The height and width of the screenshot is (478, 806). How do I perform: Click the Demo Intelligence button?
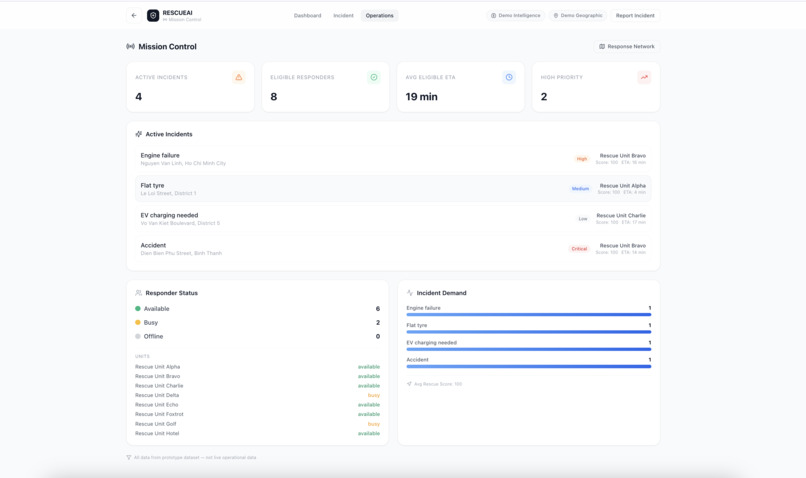pyautogui.click(x=516, y=15)
